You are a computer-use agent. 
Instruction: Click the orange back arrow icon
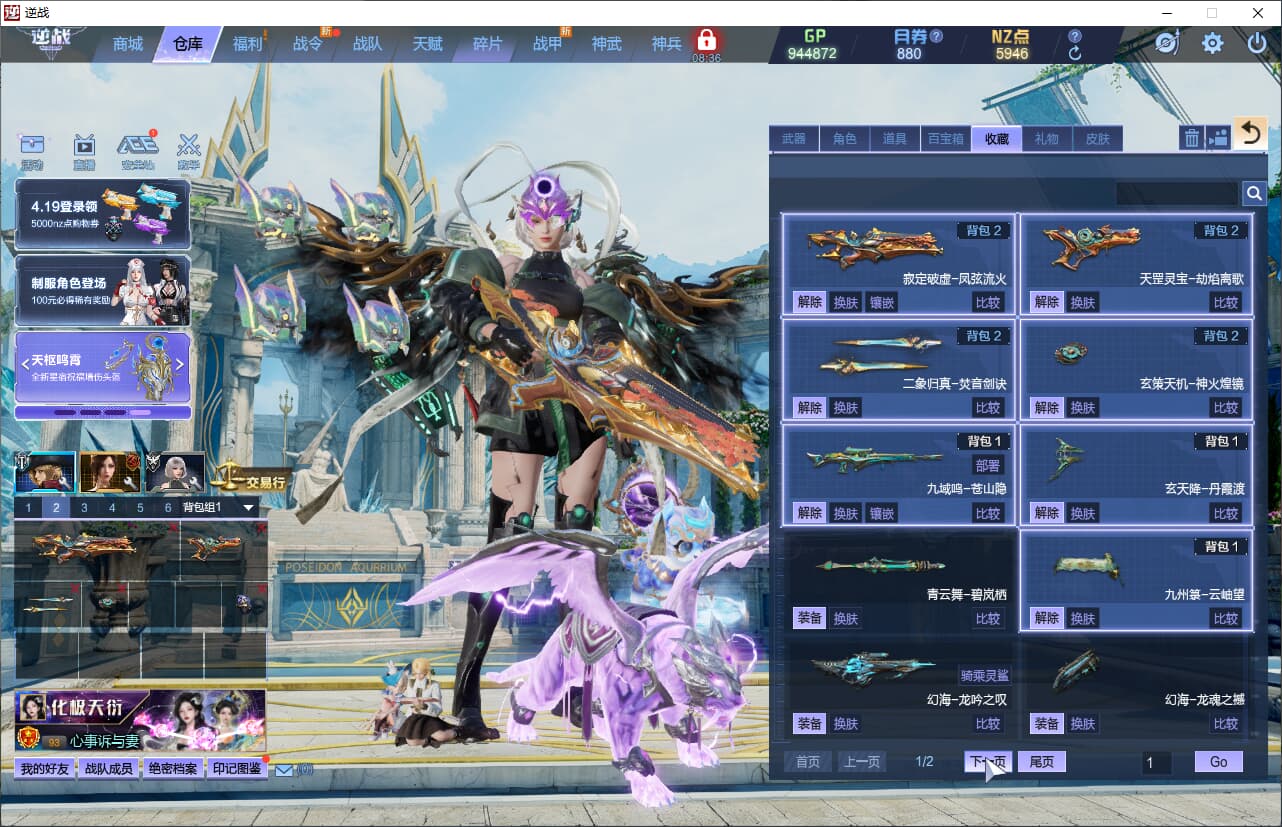1250,133
